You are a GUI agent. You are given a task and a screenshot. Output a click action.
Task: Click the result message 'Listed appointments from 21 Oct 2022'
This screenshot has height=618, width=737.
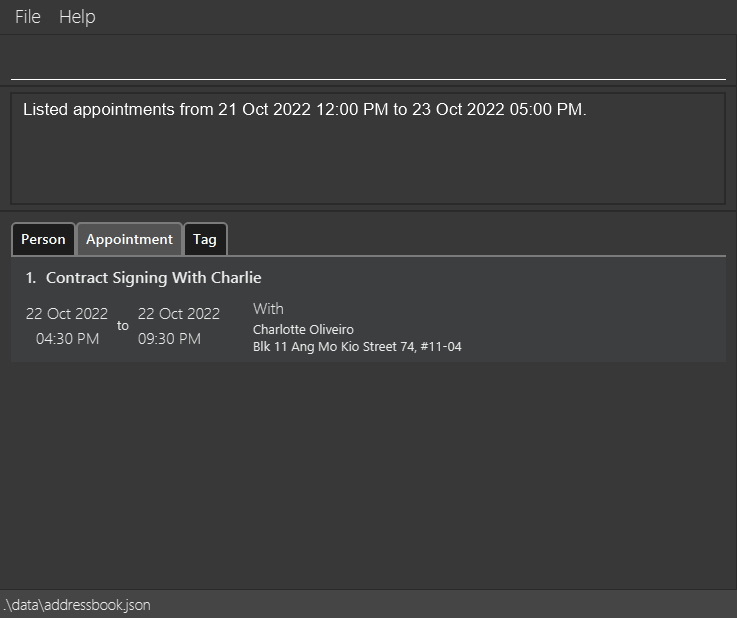(305, 110)
